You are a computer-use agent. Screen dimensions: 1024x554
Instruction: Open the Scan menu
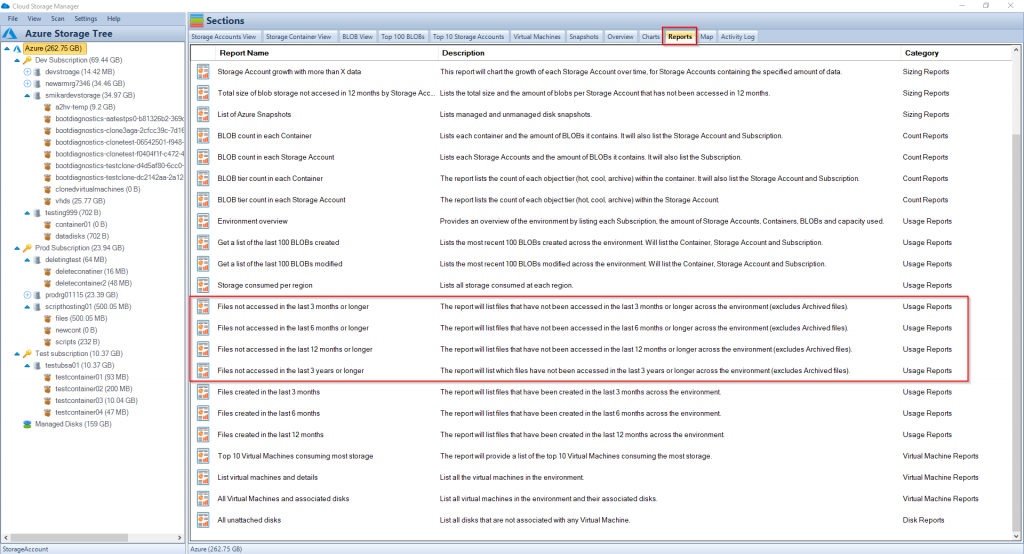[x=58, y=18]
